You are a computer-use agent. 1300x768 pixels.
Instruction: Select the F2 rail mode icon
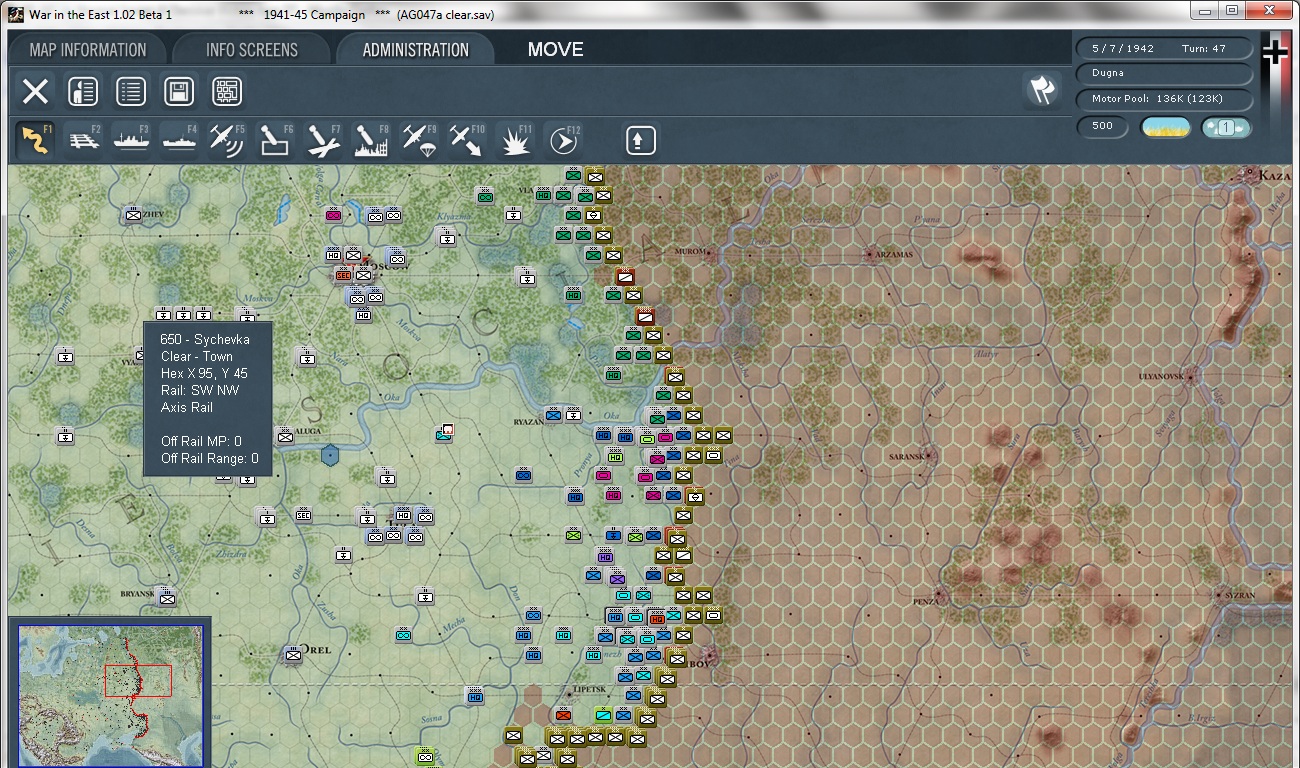(85, 140)
